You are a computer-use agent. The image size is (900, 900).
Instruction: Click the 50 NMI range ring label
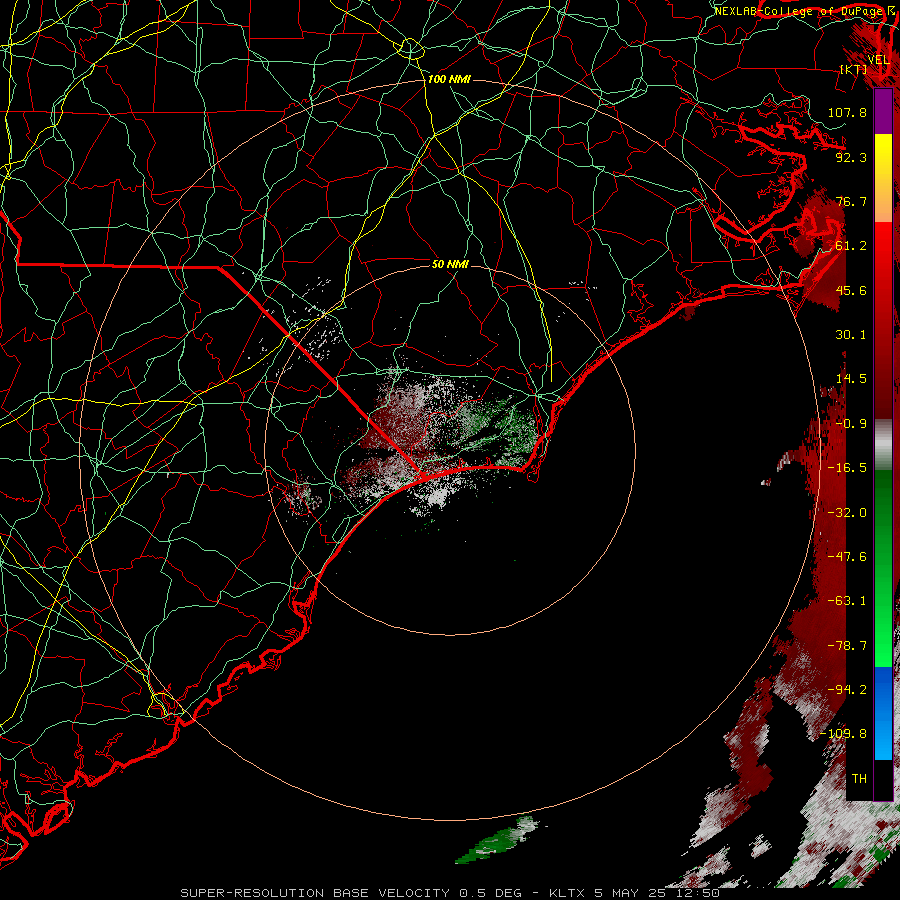[x=450, y=264]
